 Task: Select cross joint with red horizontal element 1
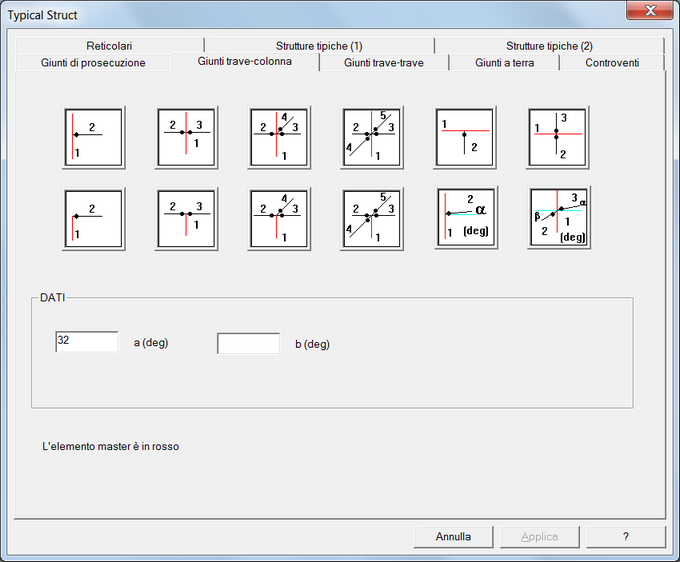coord(558,137)
